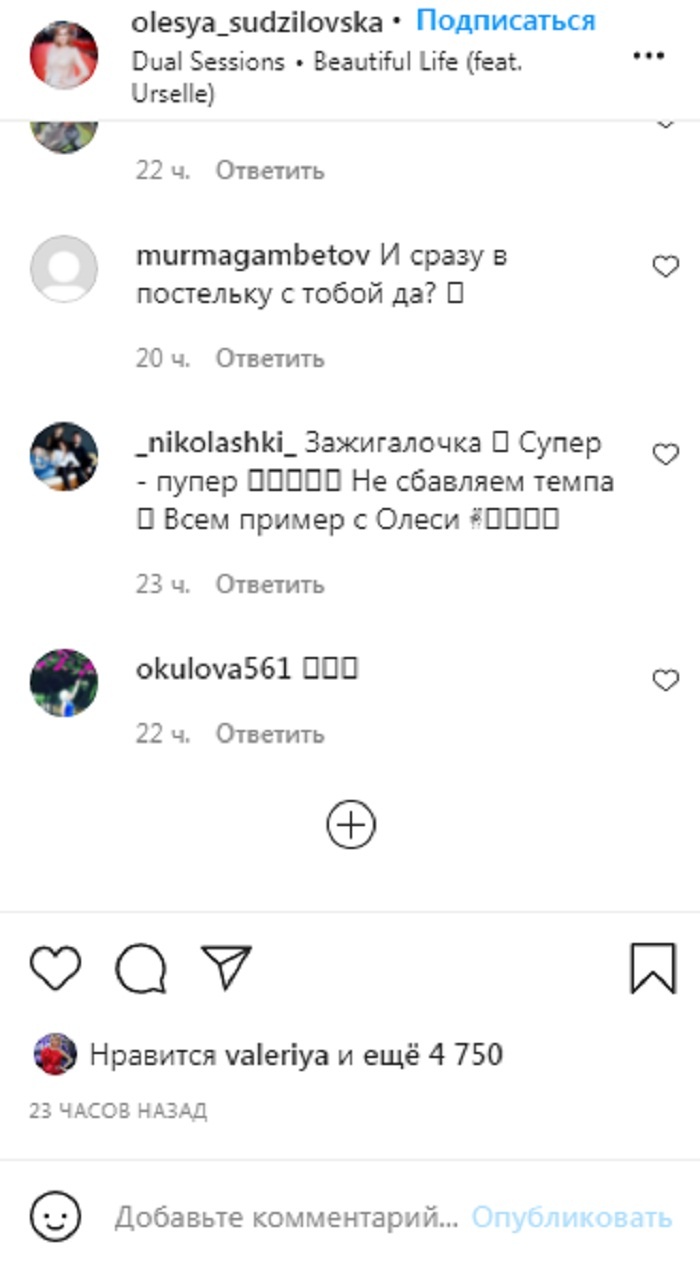Open olesya_sudzilovska profile avatar
This screenshot has height=1261, width=700.
point(64,55)
